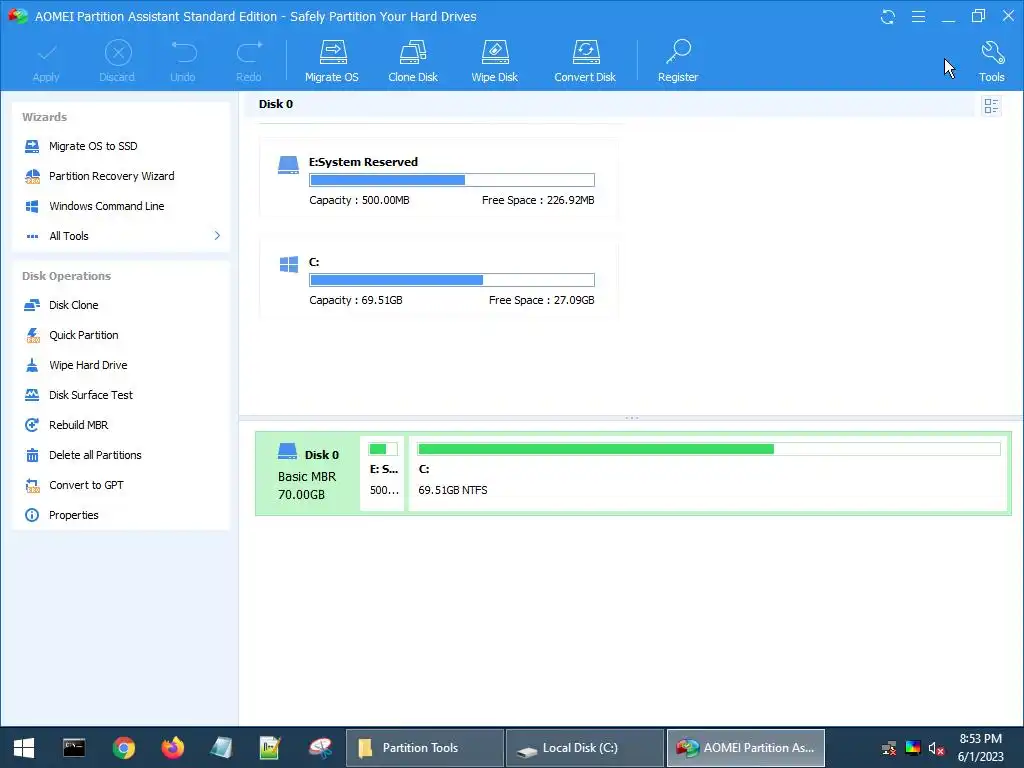Viewport: 1024px width, 768px height.
Task: Open Command Prompt from the taskbar
Action: tap(74, 748)
